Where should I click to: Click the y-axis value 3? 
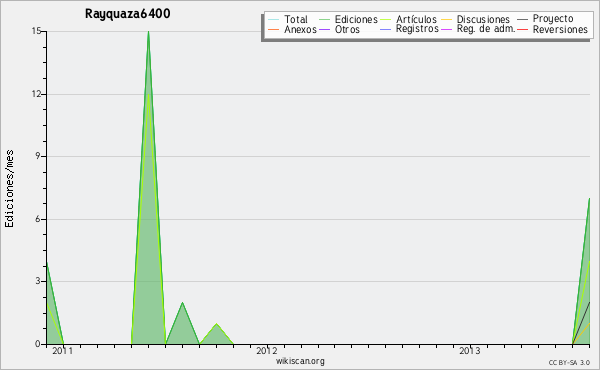tap(38, 281)
